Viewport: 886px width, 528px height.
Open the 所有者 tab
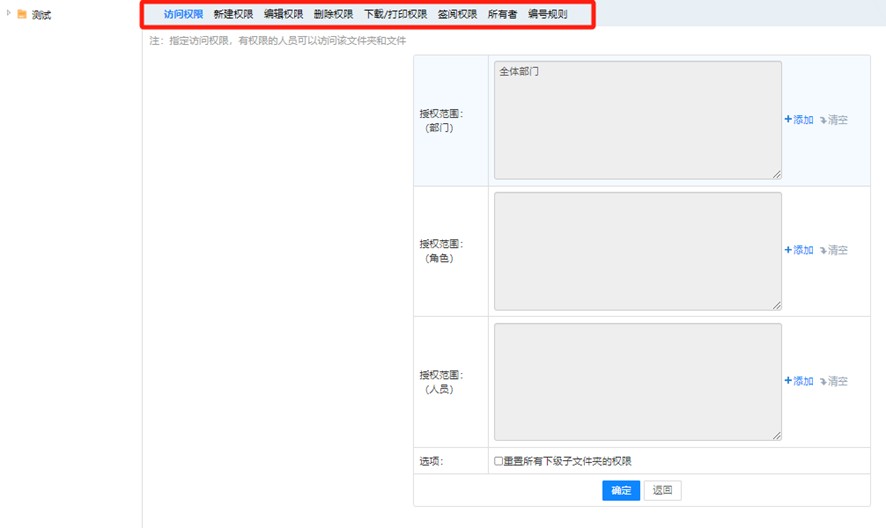pyautogui.click(x=502, y=15)
